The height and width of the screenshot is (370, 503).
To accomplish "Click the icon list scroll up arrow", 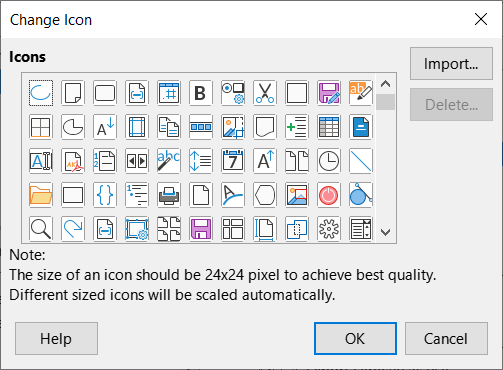I will click(x=386, y=84).
